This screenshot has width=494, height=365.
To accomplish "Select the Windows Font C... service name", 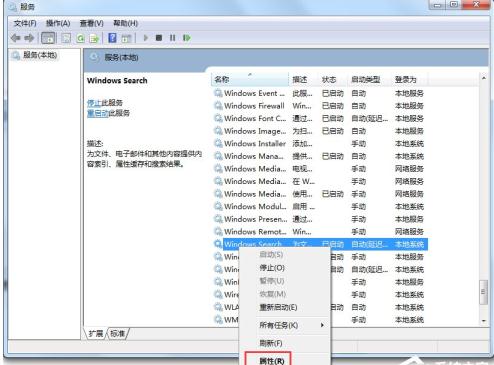I will click(x=255, y=118).
